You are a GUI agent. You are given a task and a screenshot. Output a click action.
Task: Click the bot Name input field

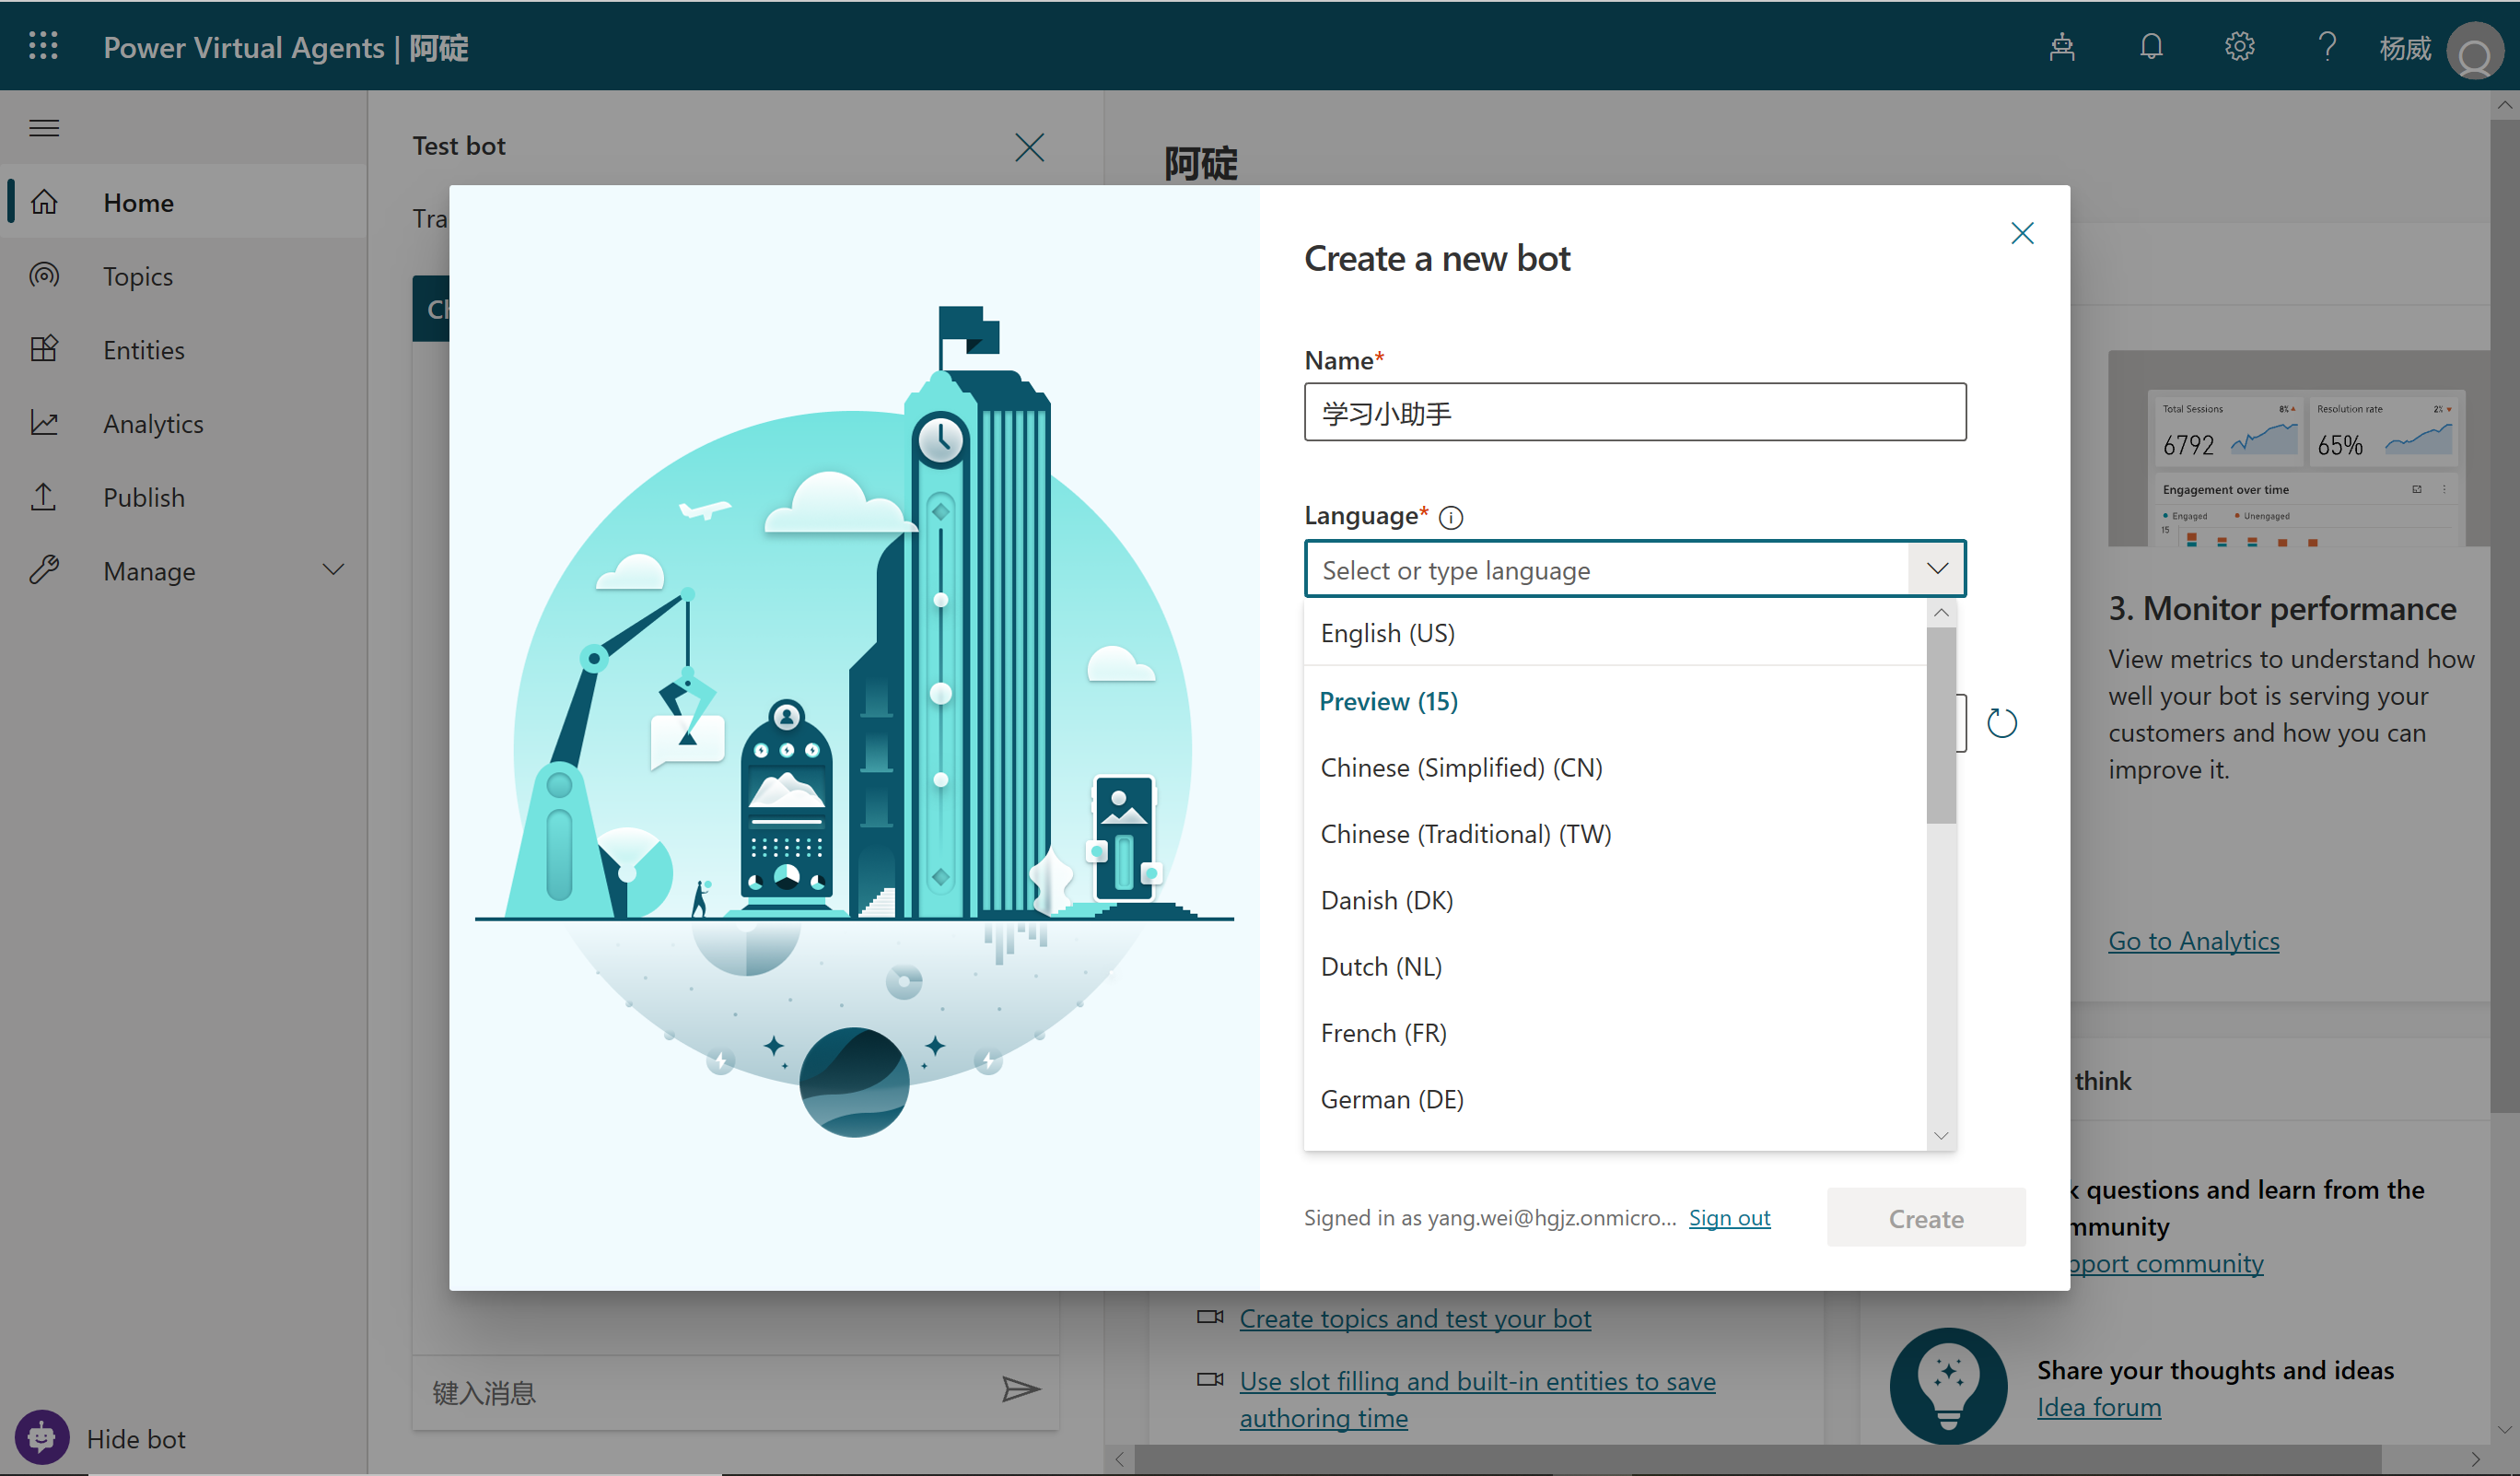tap(1634, 412)
